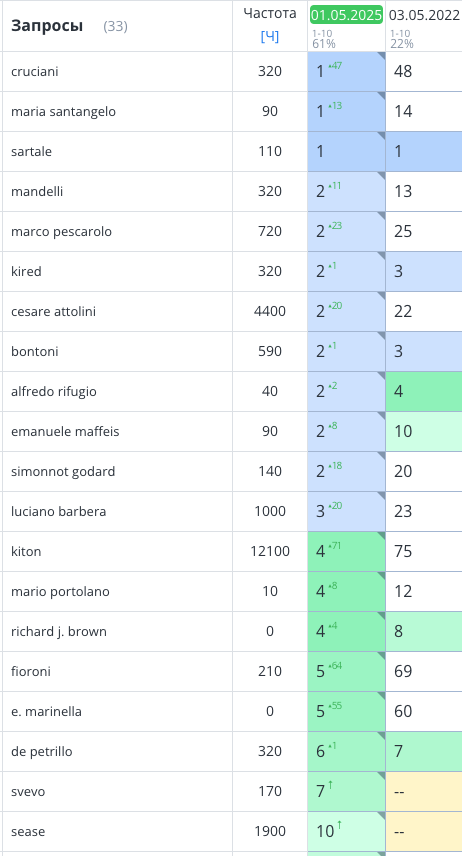Click the +71 change indicator for kiton
This screenshot has width=462, height=856.
(335, 545)
